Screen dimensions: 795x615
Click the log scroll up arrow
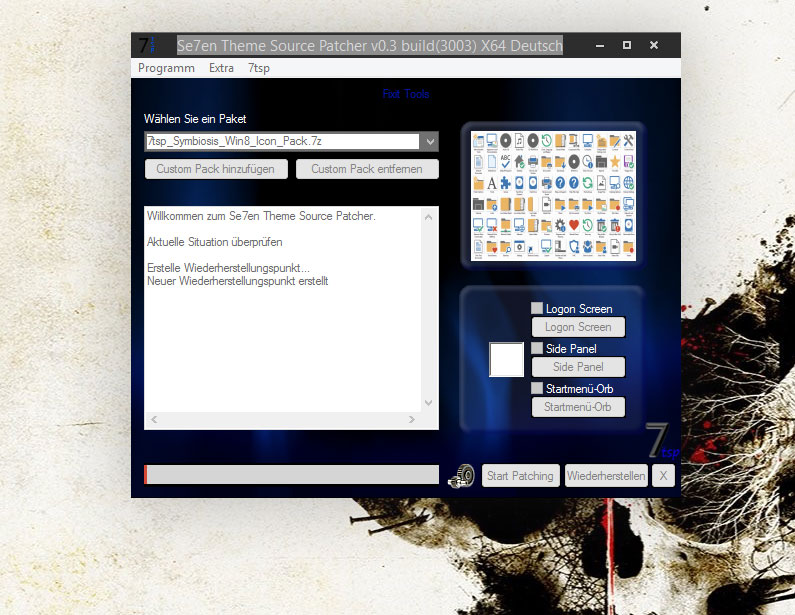(428, 217)
